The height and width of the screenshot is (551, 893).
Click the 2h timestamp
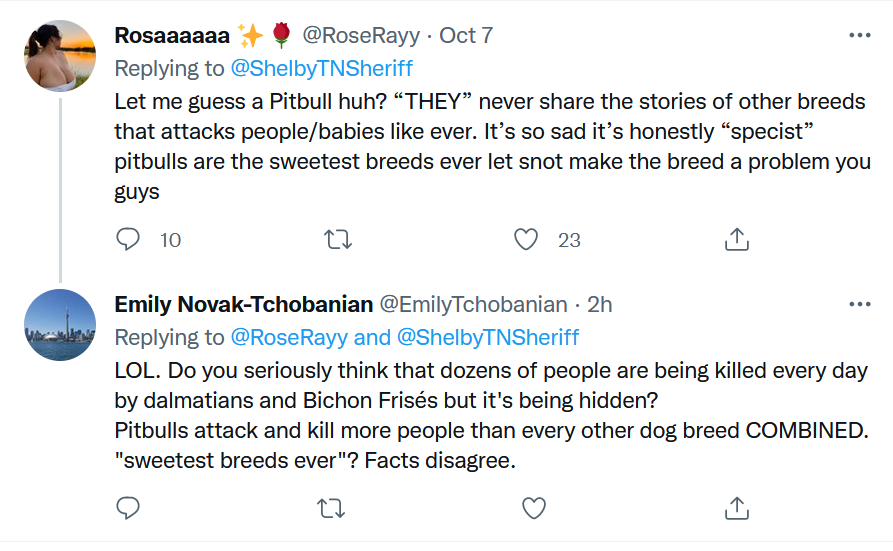[x=599, y=304]
